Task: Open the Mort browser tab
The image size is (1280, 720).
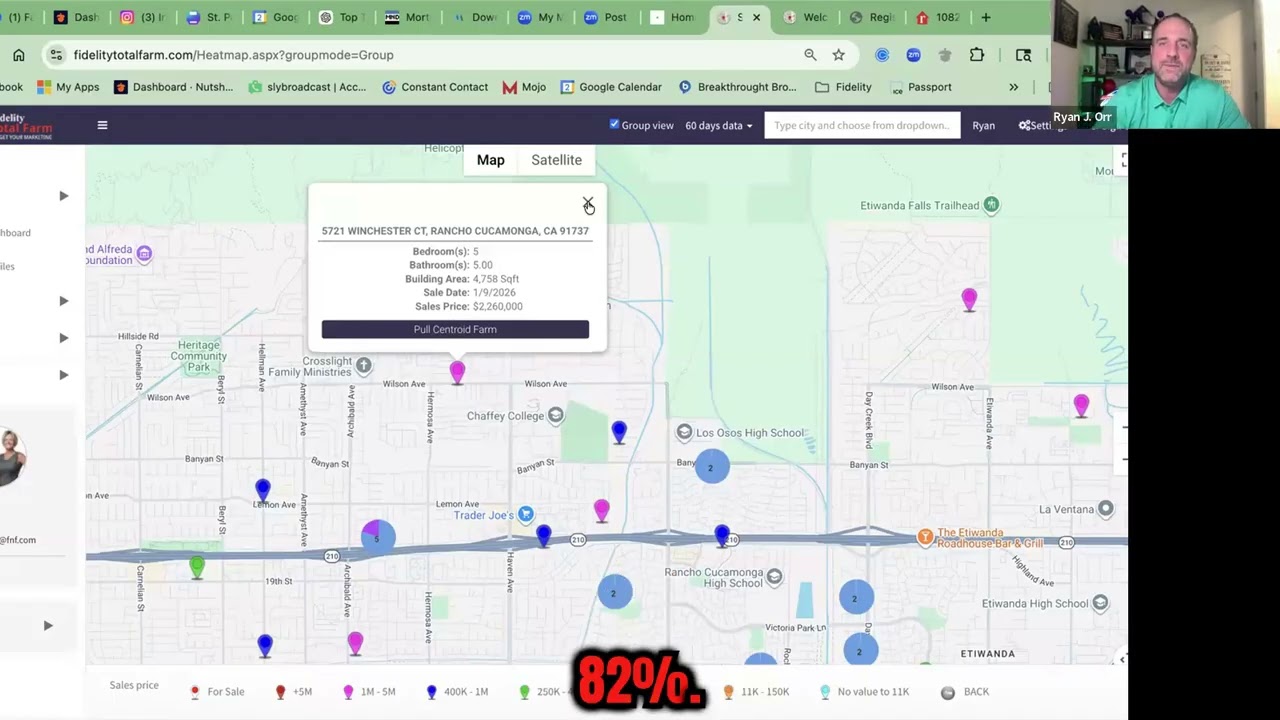Action: tap(407, 17)
